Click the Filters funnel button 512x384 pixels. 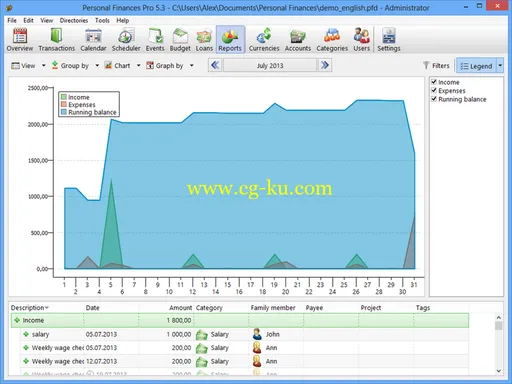click(436, 66)
